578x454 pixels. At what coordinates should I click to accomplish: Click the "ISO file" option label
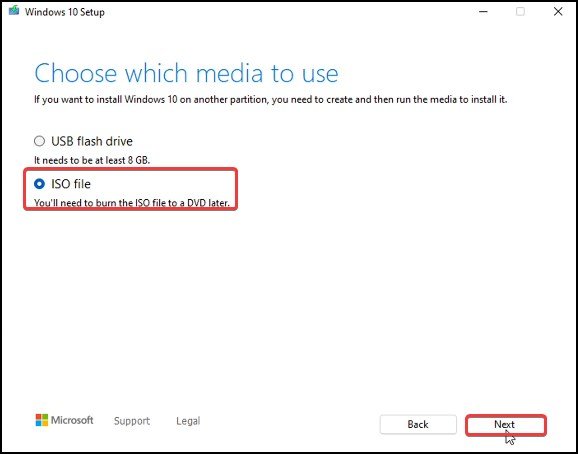pos(71,184)
